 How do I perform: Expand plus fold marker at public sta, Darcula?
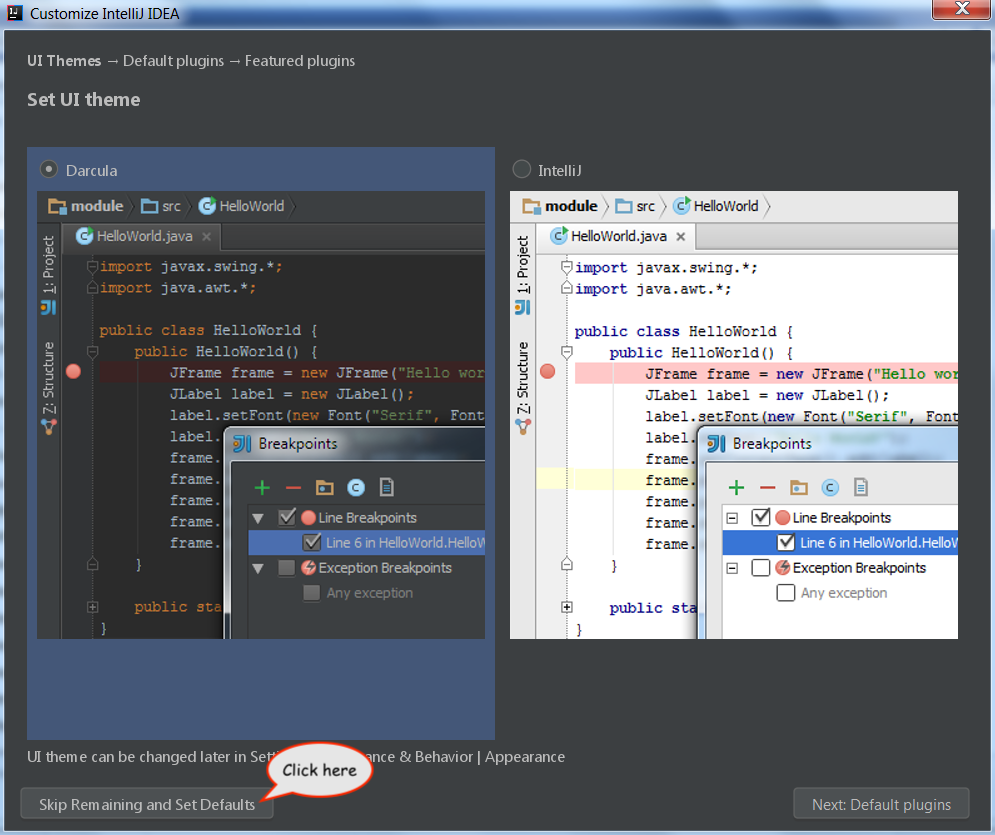pyautogui.click(x=92, y=607)
